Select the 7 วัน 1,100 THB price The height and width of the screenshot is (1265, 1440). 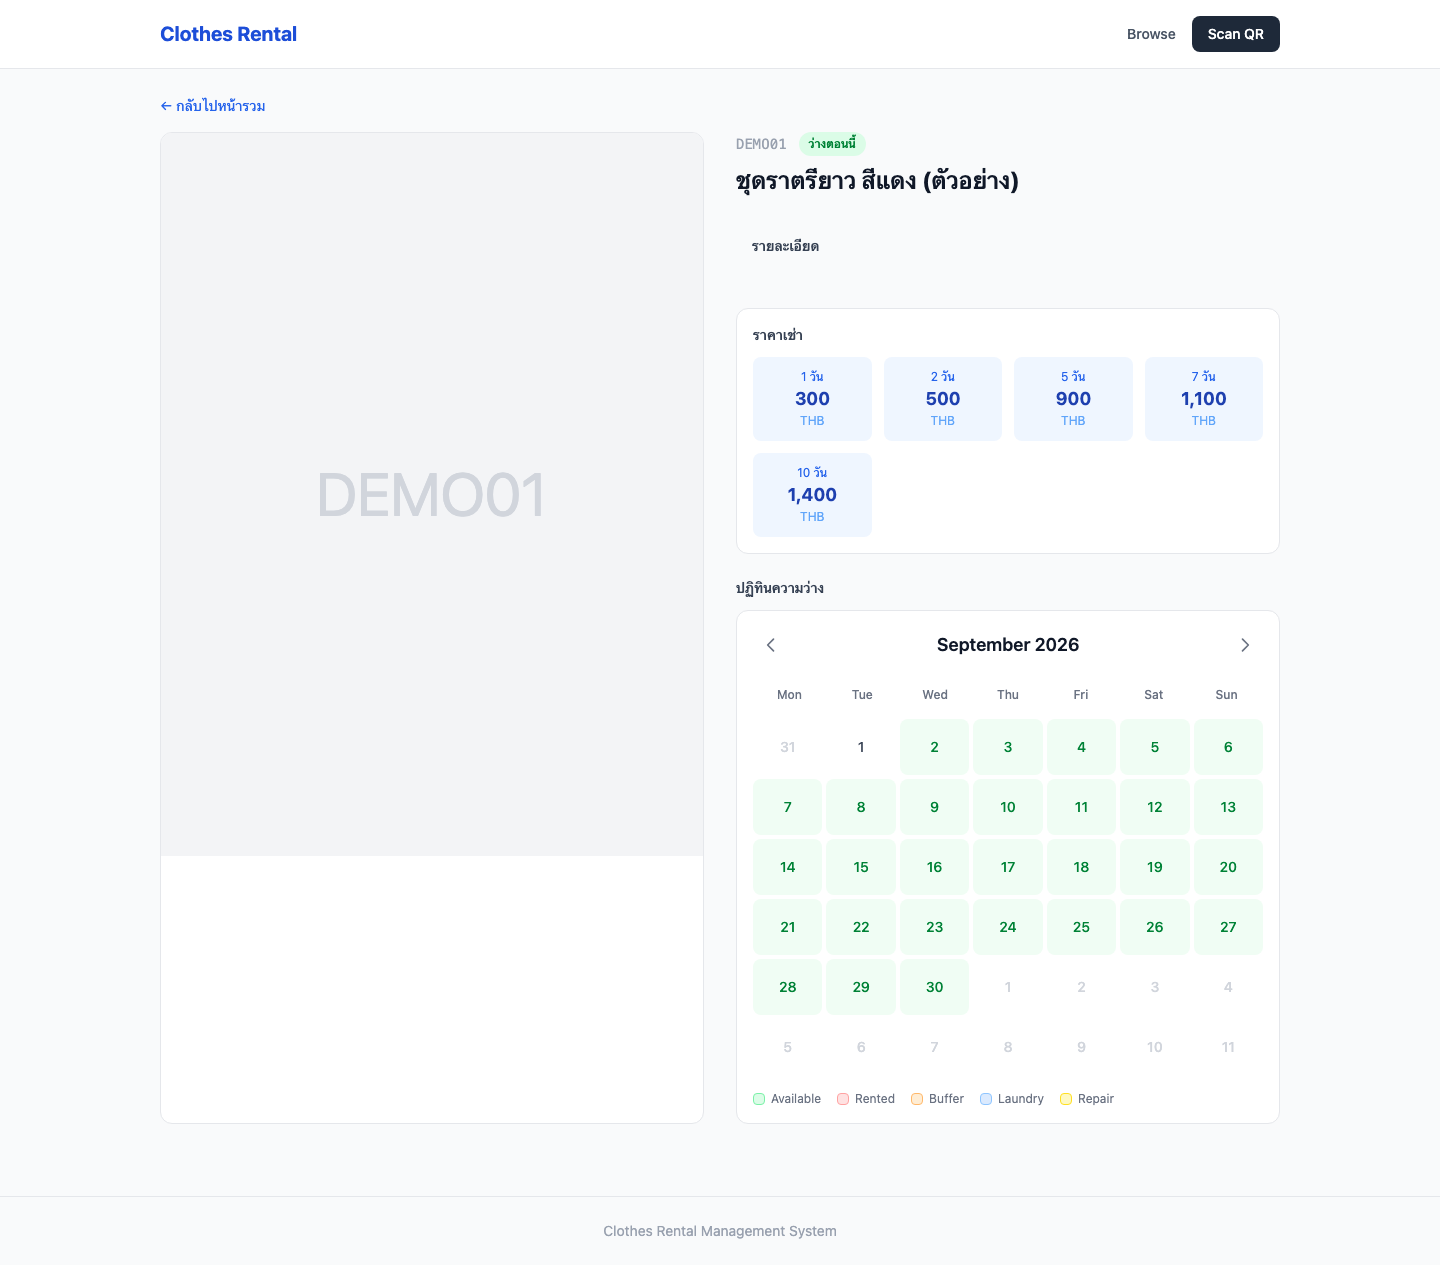[1204, 399]
